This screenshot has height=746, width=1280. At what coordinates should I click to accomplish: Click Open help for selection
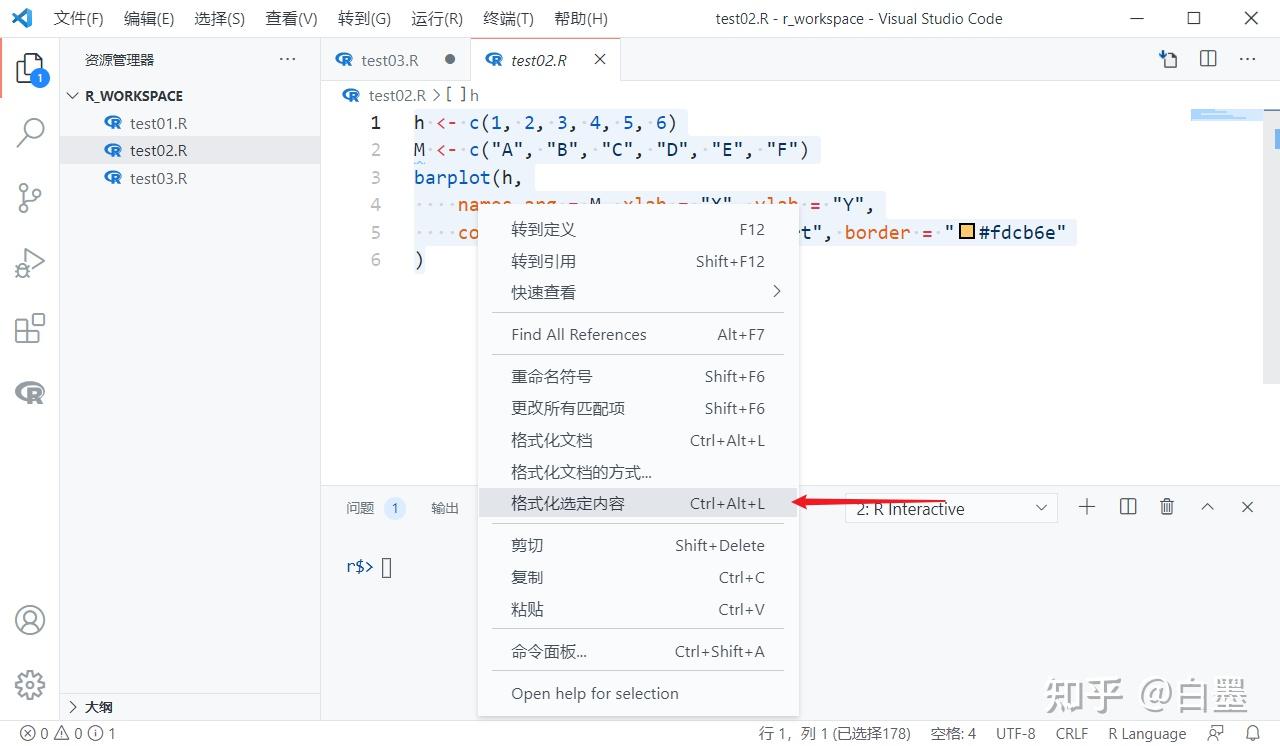coord(597,693)
